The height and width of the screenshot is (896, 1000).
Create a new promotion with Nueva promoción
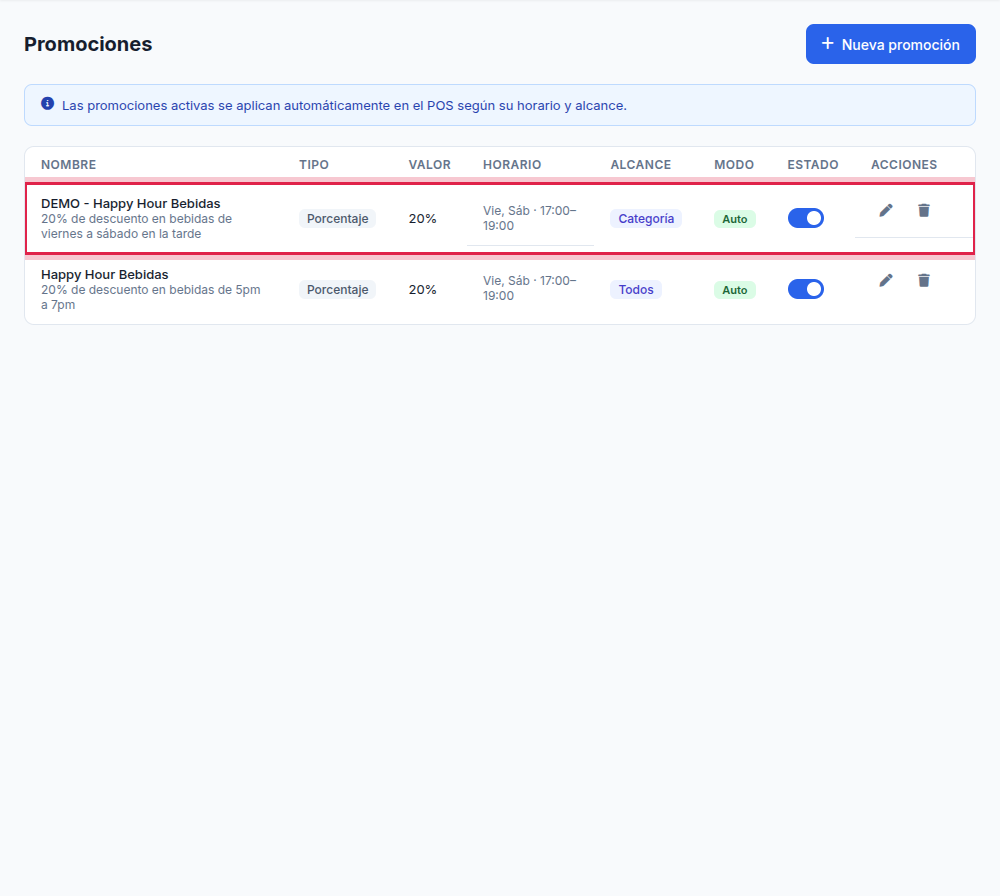[890, 44]
